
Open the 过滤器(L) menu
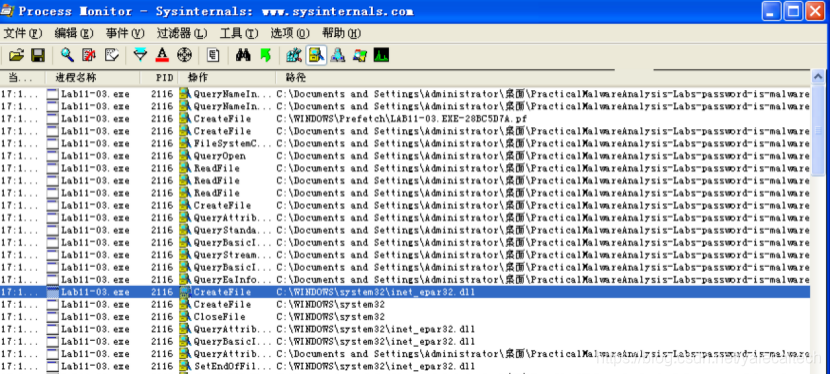point(182,33)
